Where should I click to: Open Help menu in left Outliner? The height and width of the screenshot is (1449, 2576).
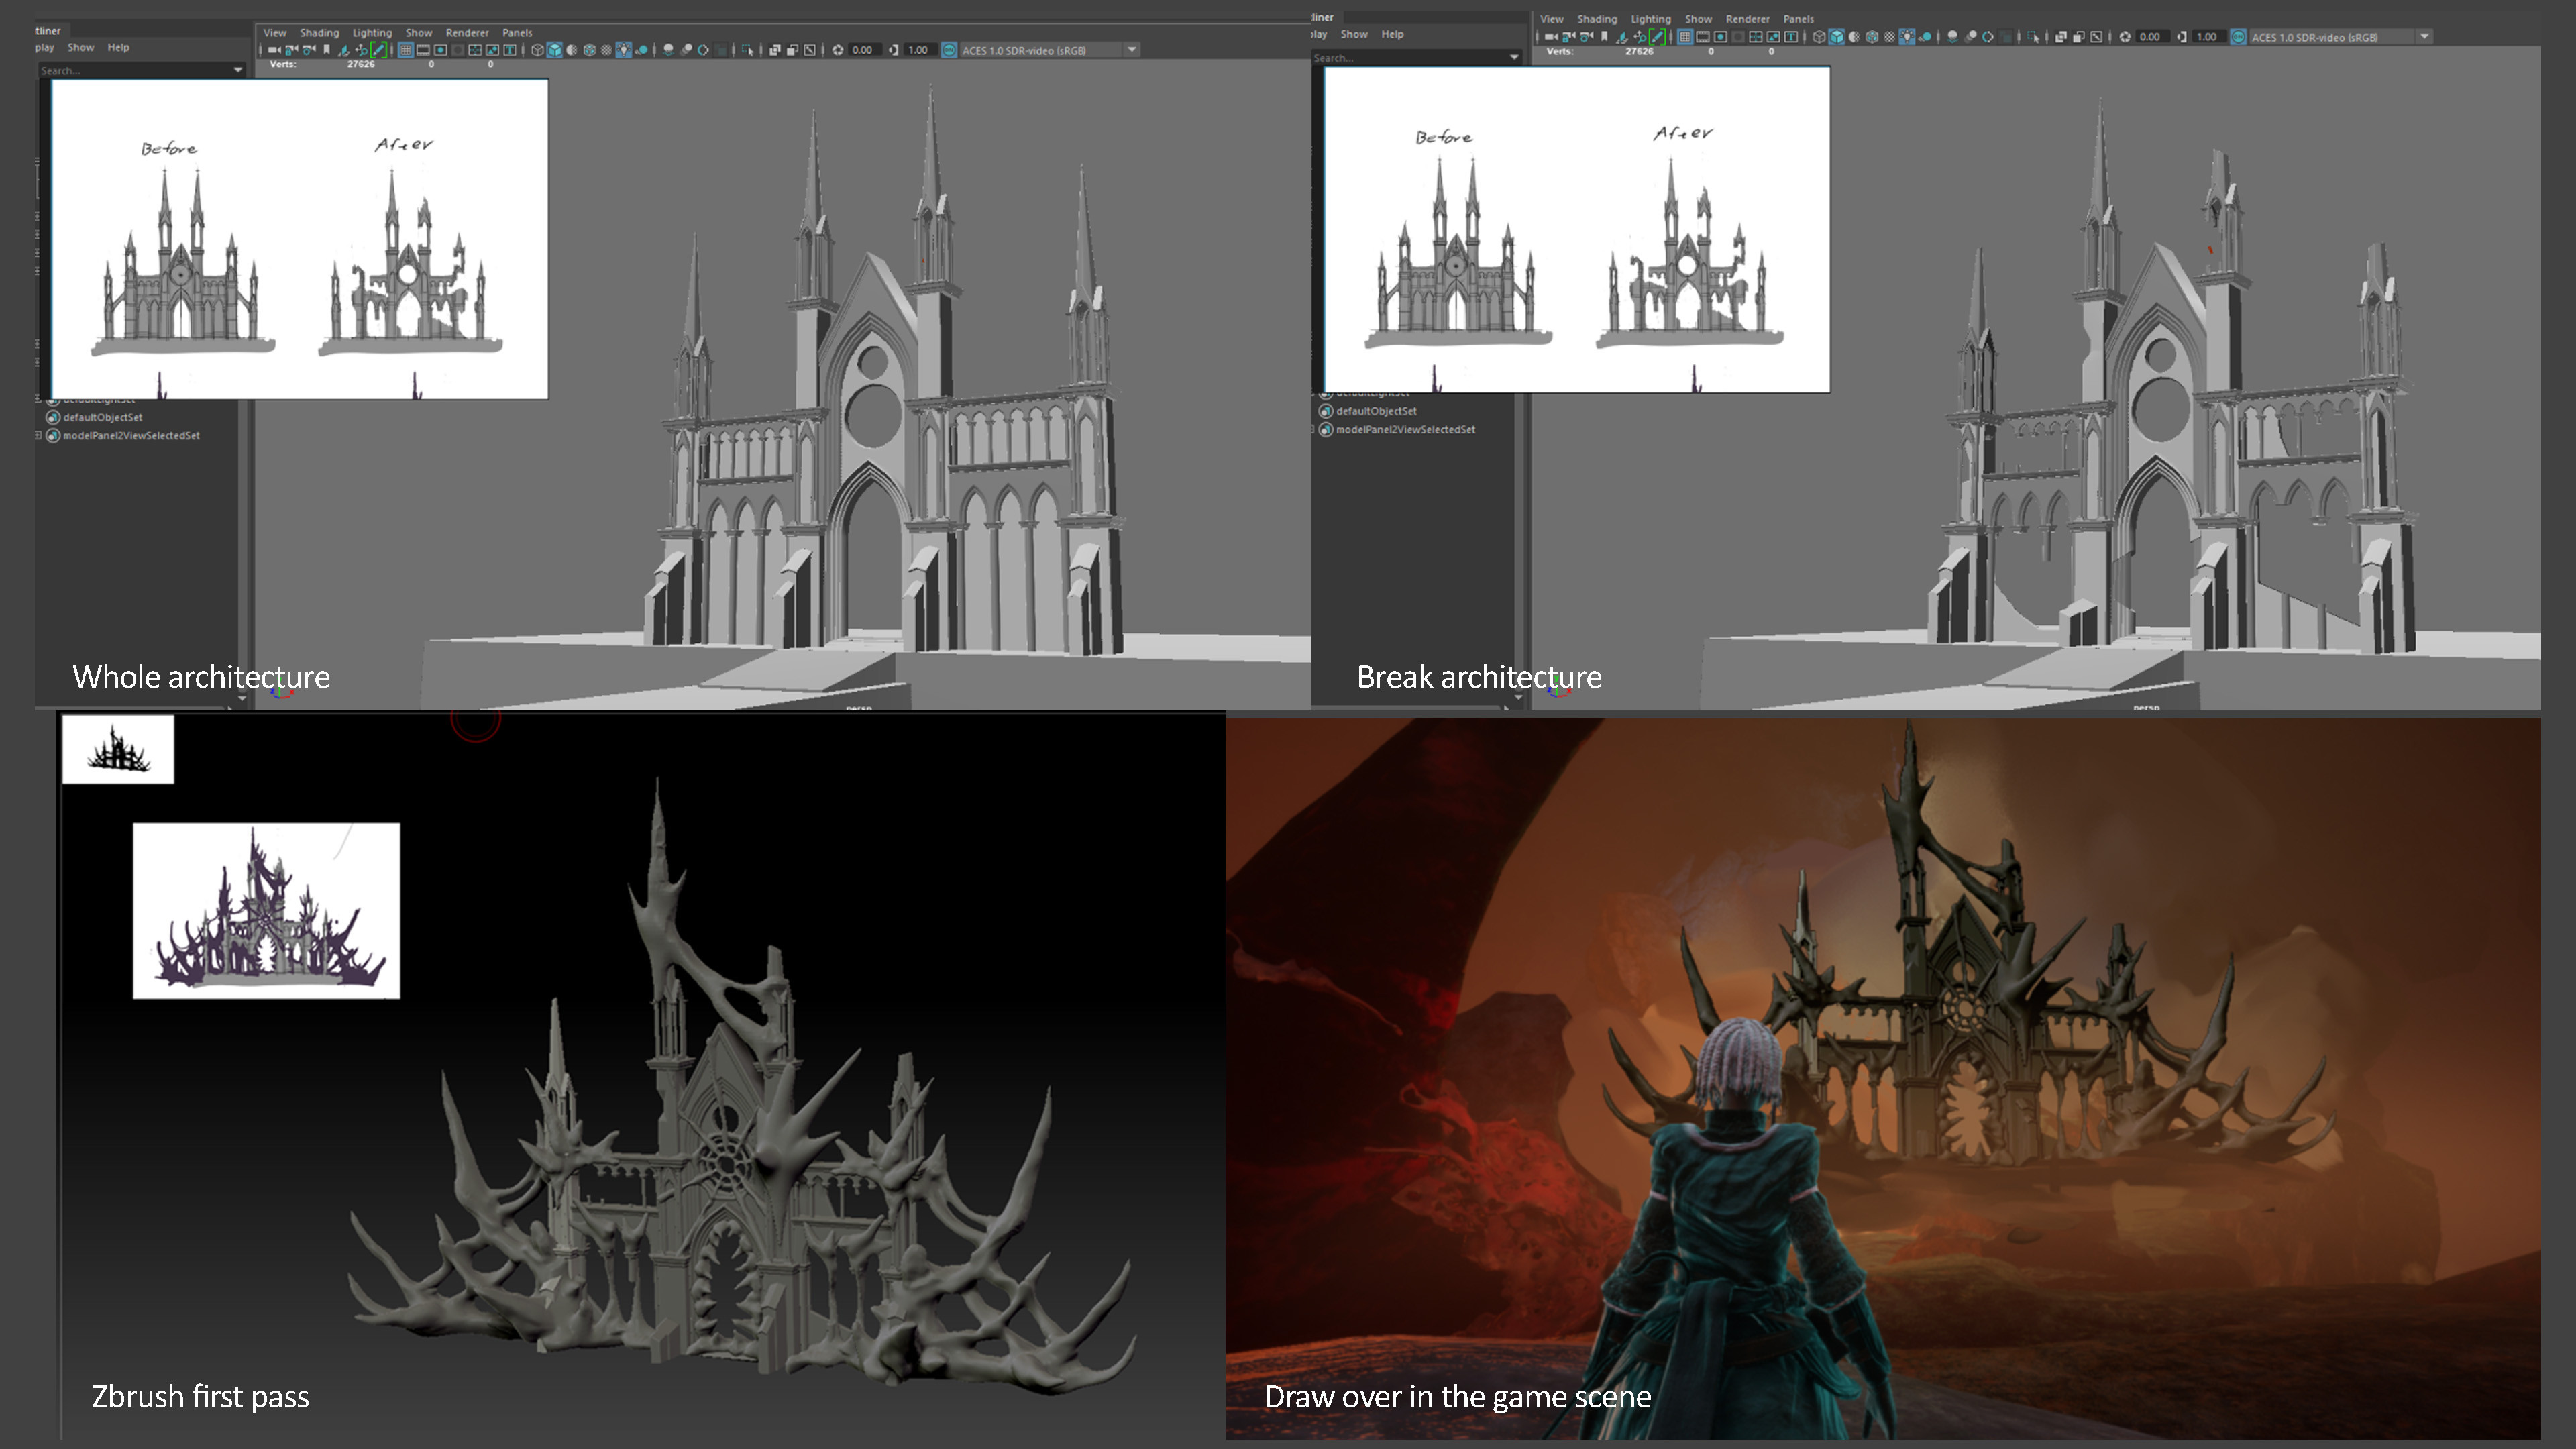[x=118, y=47]
